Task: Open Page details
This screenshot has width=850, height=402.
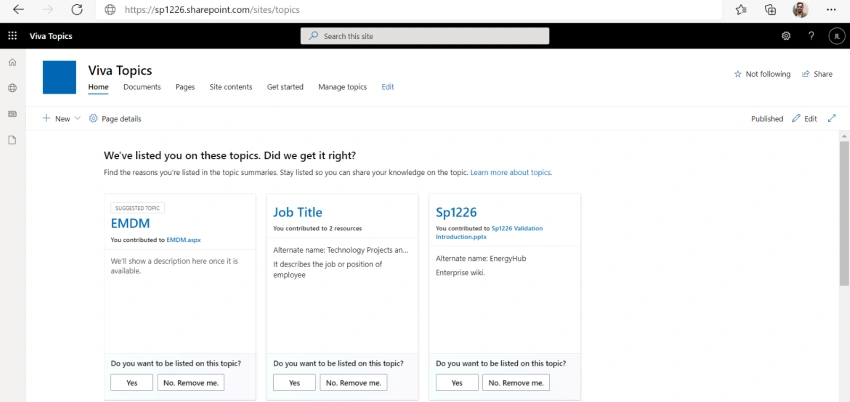Action: [x=115, y=119]
